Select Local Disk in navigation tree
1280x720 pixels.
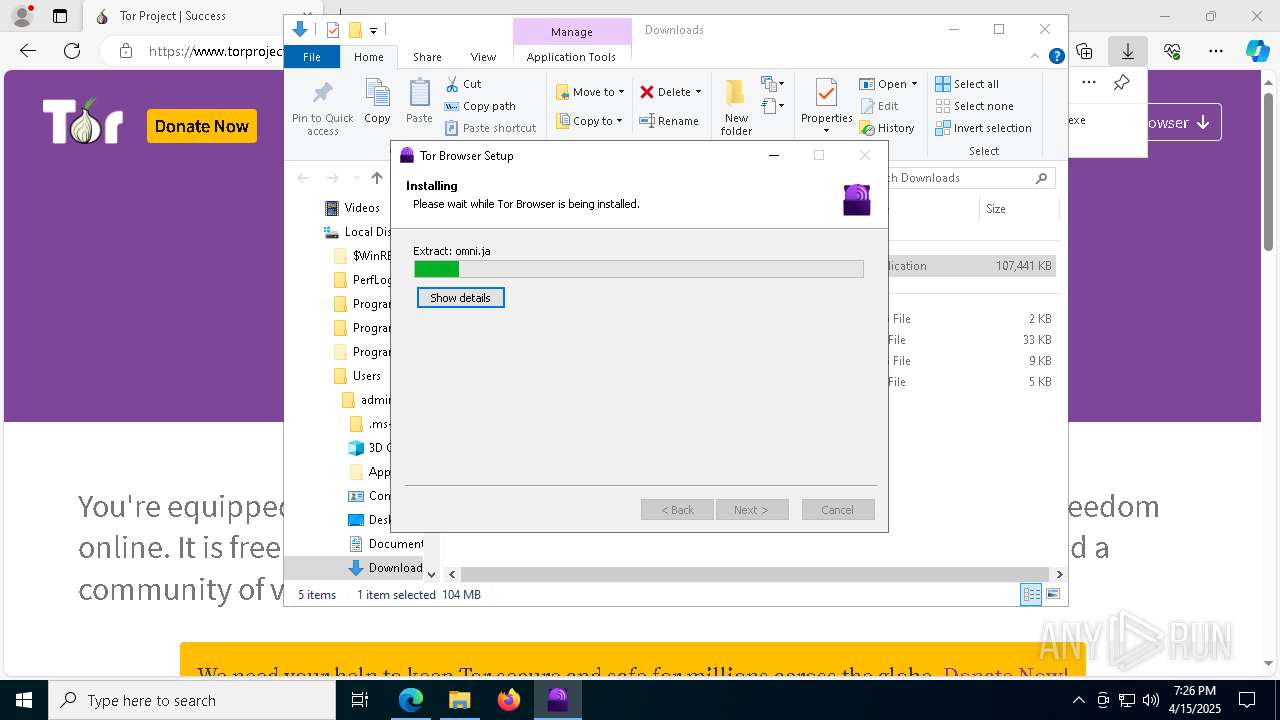click(x=357, y=232)
